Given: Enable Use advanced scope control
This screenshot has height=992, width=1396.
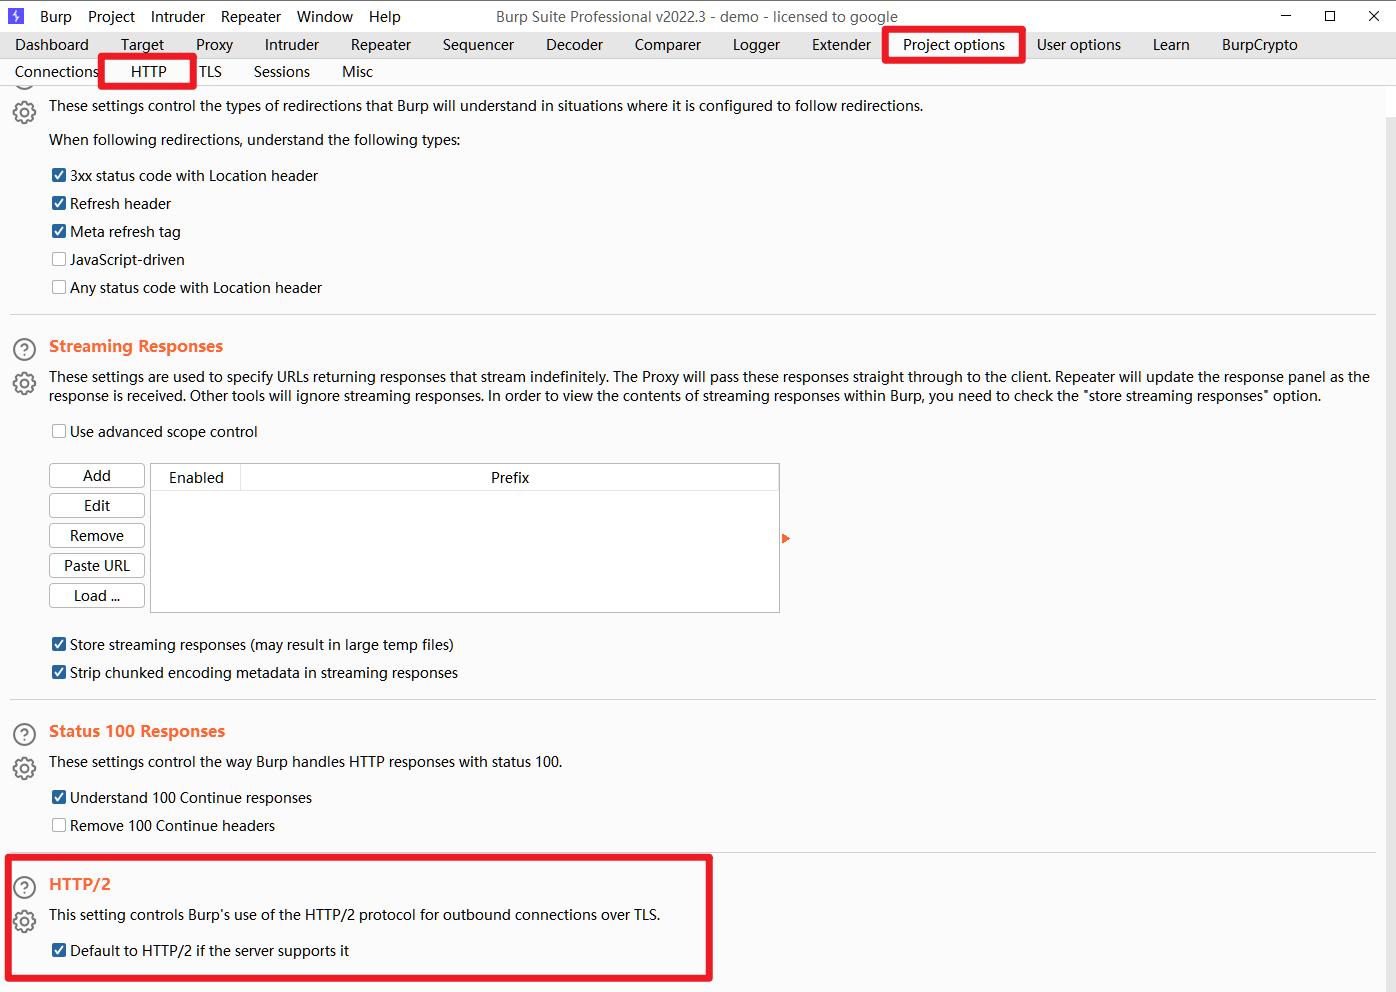Looking at the screenshot, I should pyautogui.click(x=59, y=431).
